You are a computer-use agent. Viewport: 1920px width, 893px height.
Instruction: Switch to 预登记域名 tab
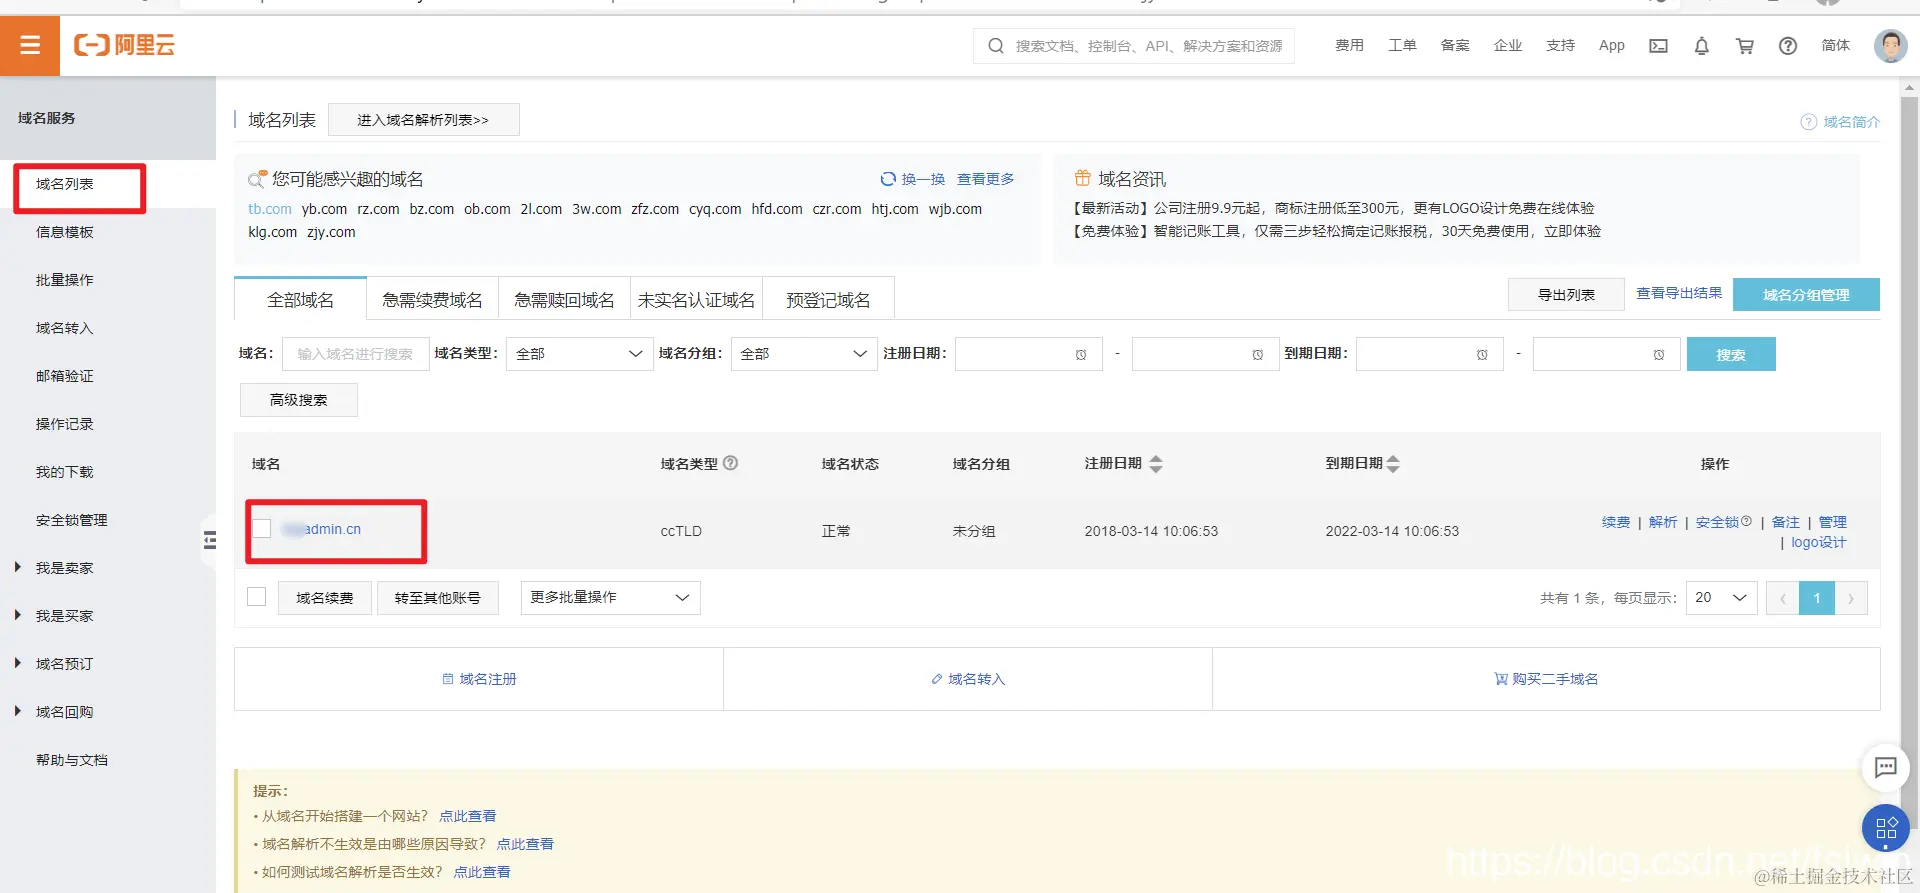click(x=828, y=300)
